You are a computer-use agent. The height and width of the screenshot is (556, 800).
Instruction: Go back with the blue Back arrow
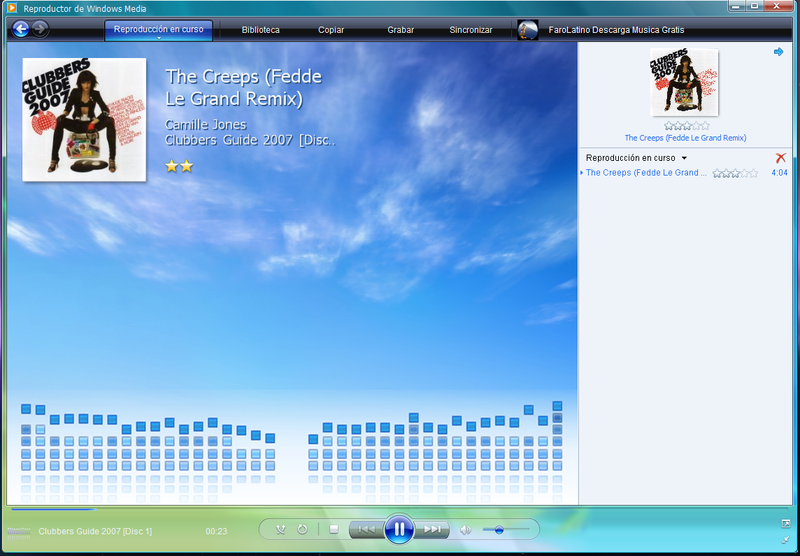click(20, 29)
